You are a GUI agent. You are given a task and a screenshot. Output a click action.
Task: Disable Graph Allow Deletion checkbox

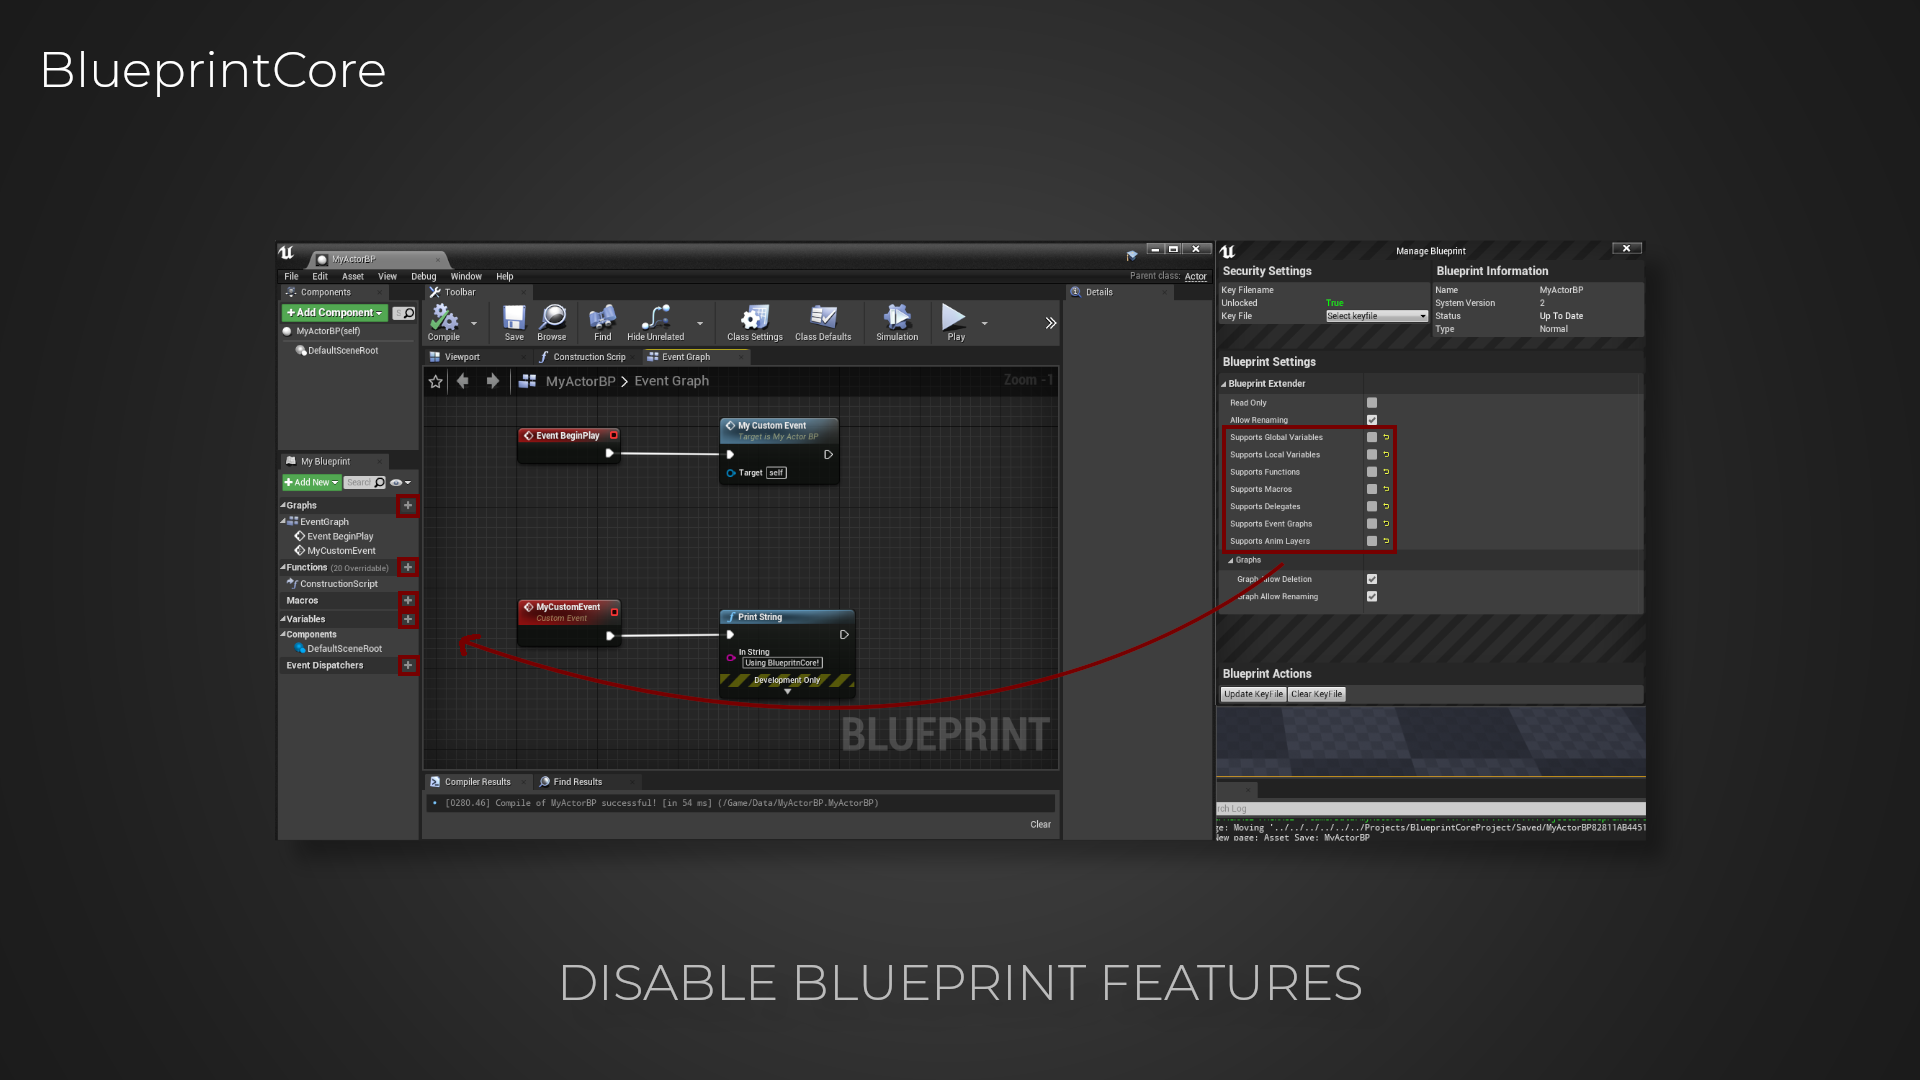(x=1371, y=578)
